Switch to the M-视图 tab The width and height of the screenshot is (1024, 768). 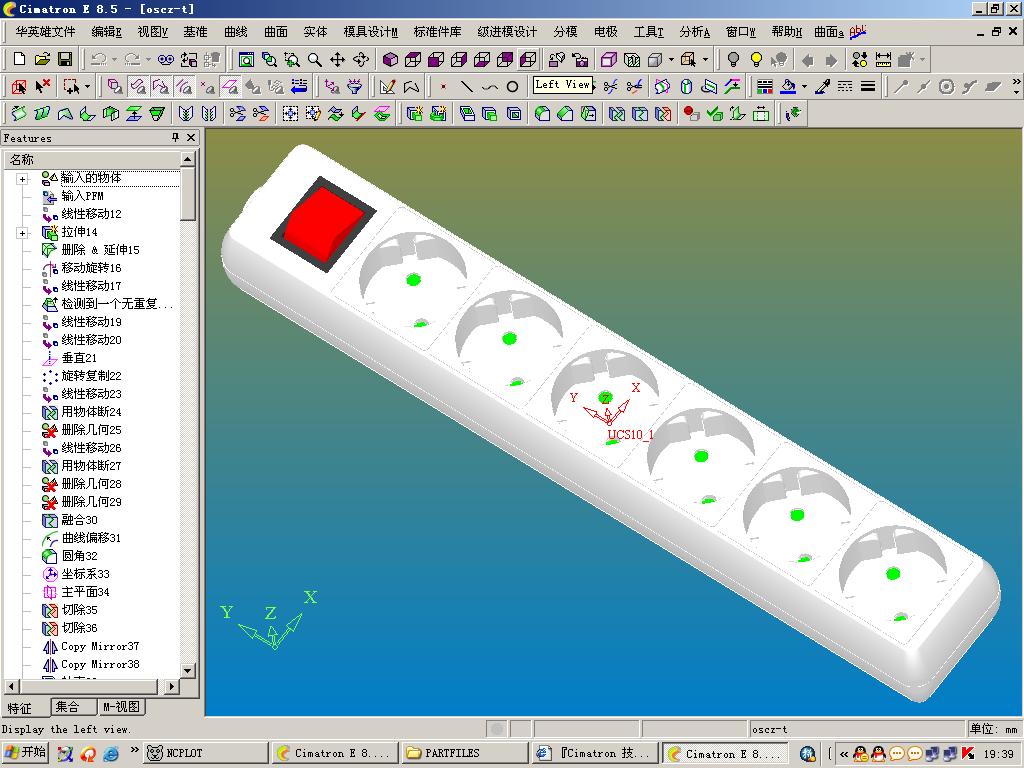tap(121, 707)
